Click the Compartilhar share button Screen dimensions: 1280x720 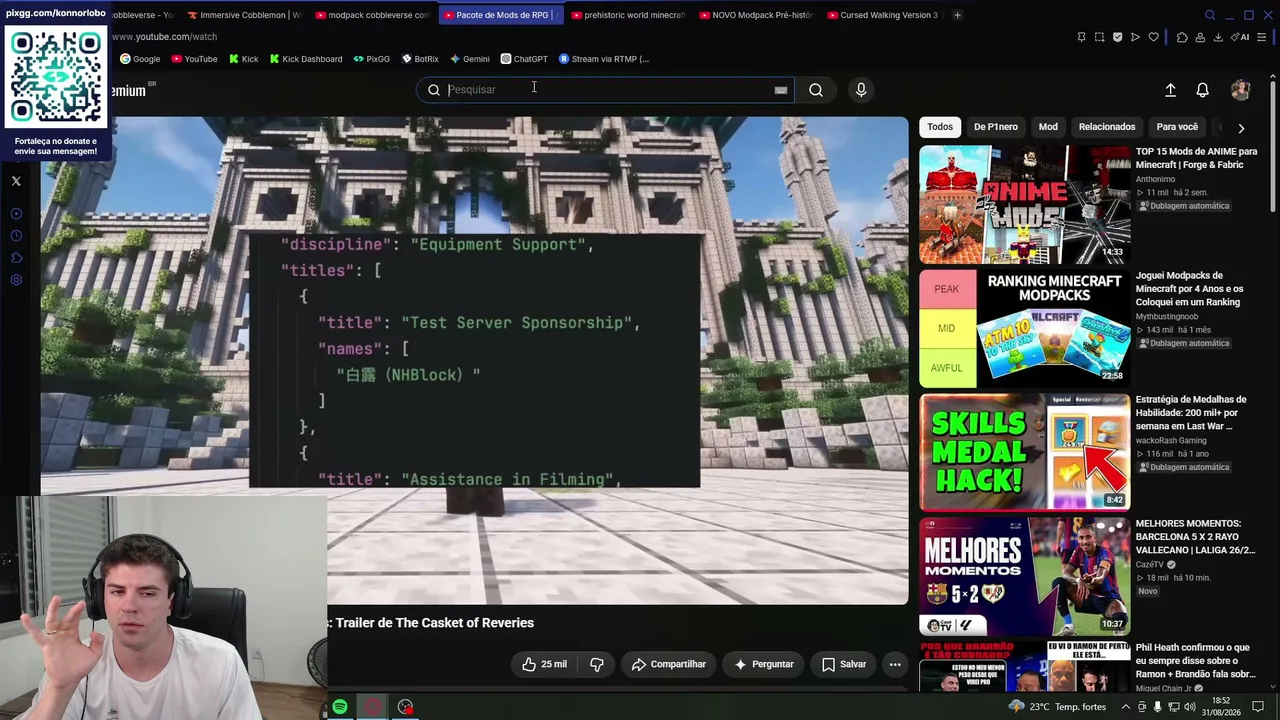(x=669, y=664)
